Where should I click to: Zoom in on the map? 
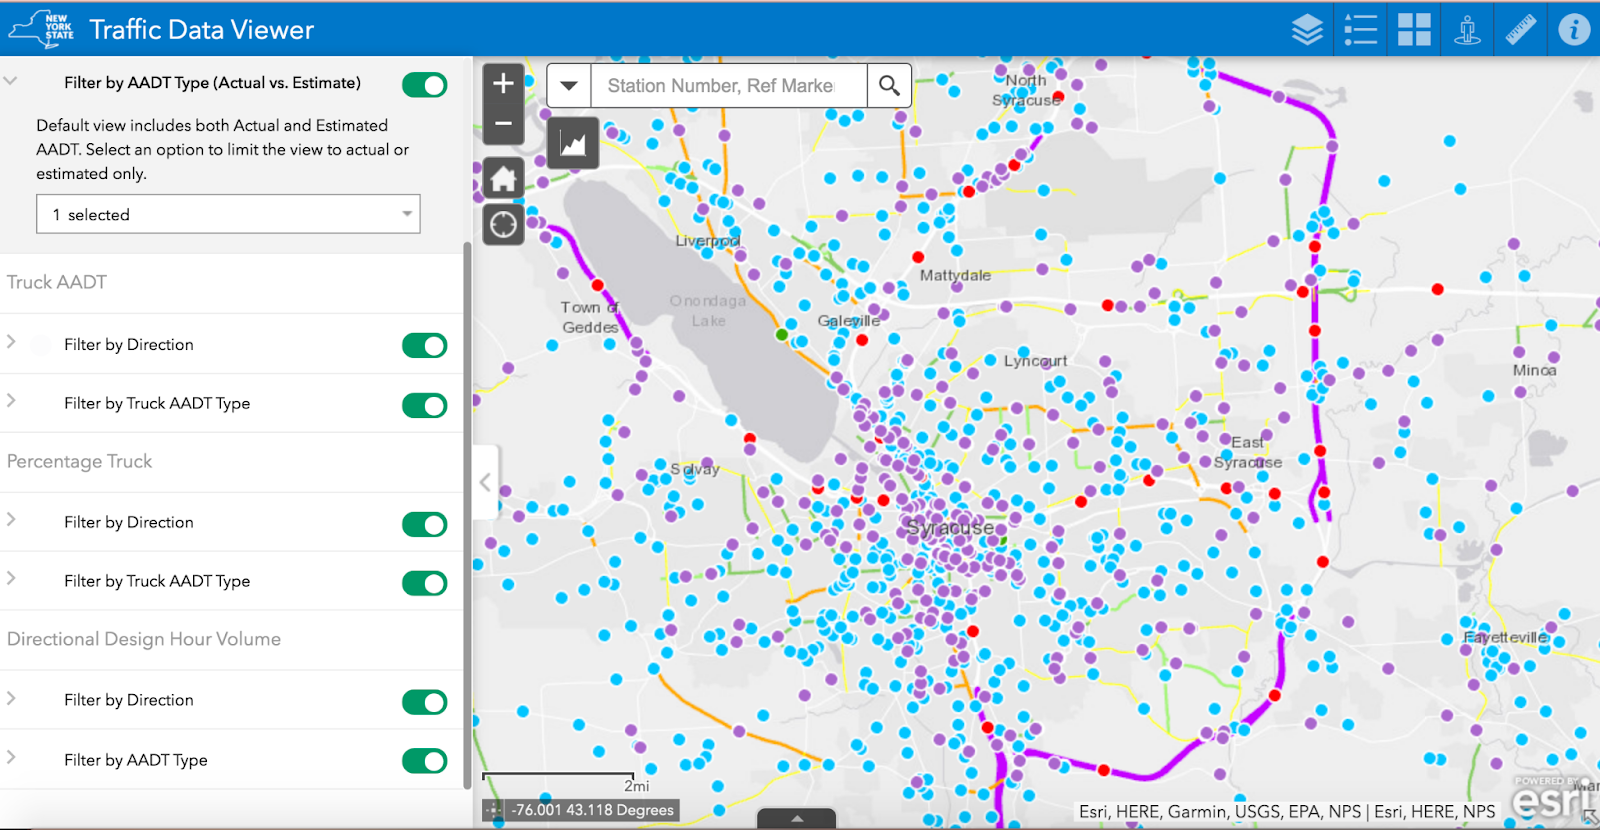(x=503, y=84)
